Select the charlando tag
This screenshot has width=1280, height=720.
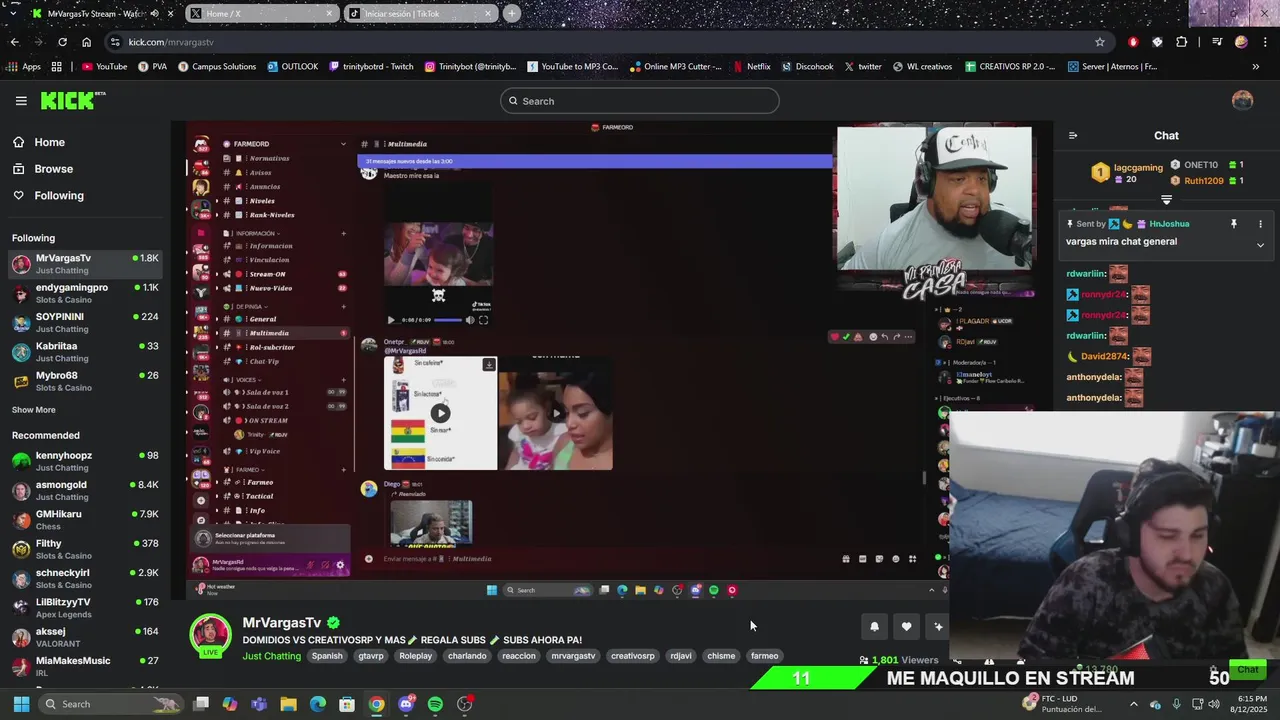pyautogui.click(x=467, y=656)
